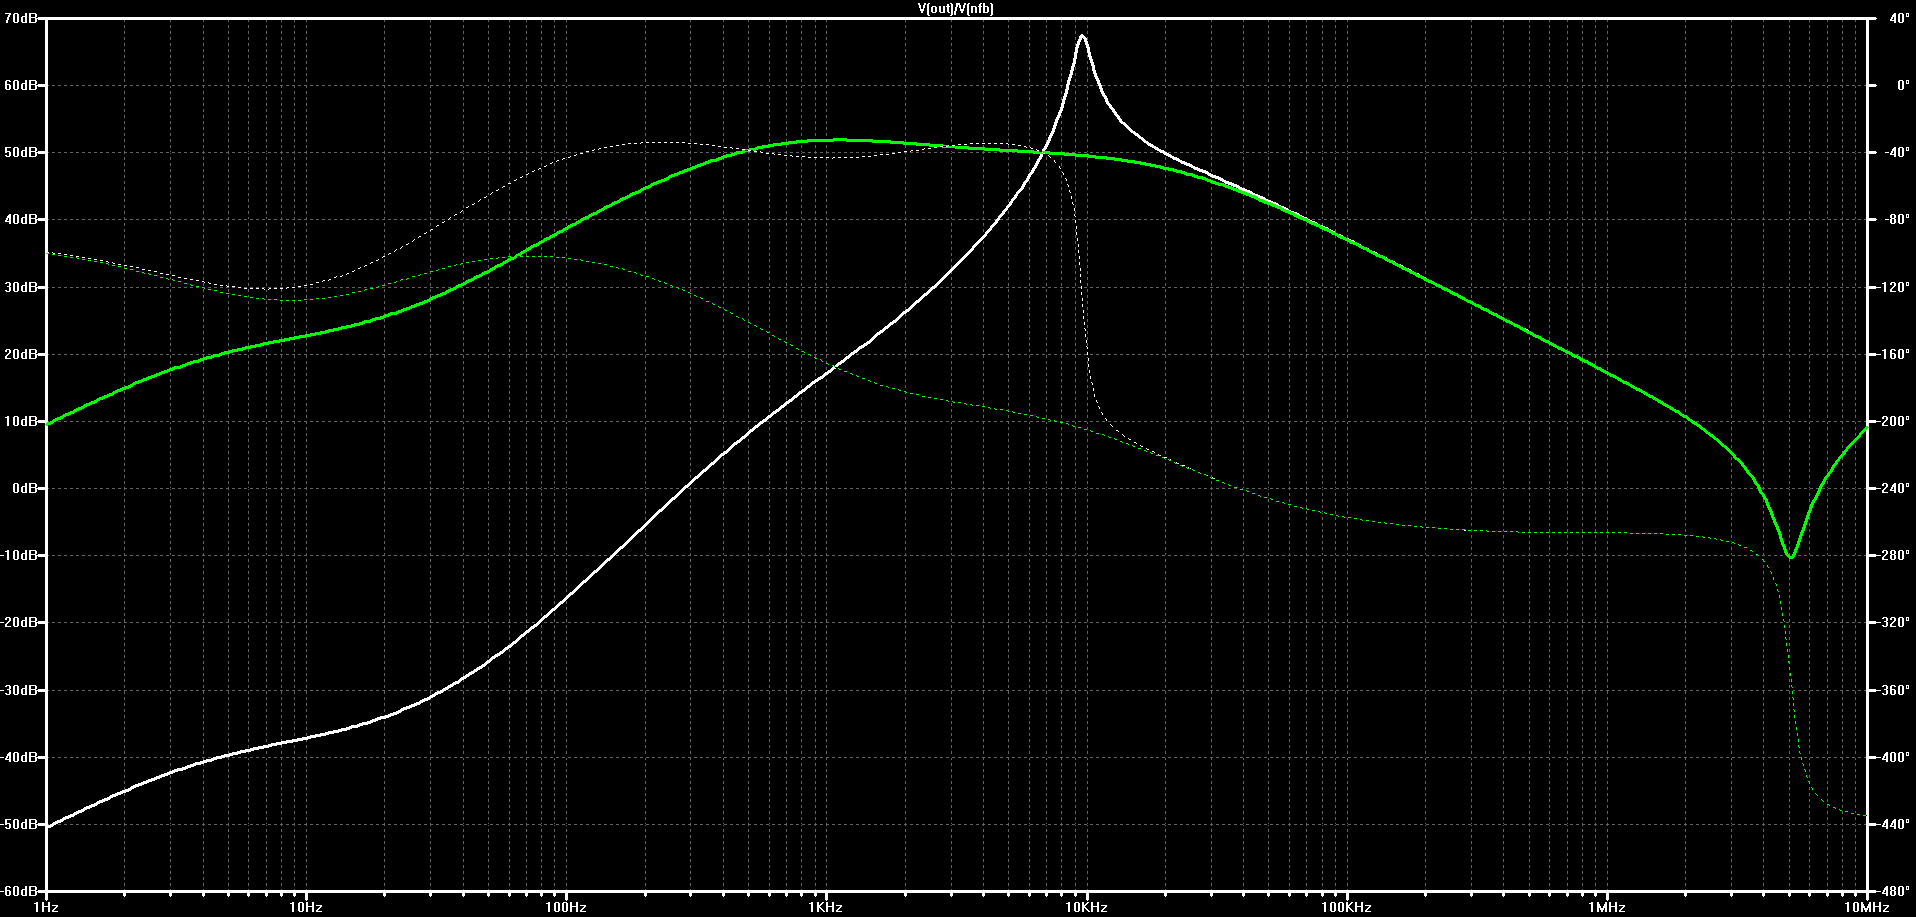Click the -240° phase axis label
This screenshot has height=917, width=1916.
point(1894,488)
